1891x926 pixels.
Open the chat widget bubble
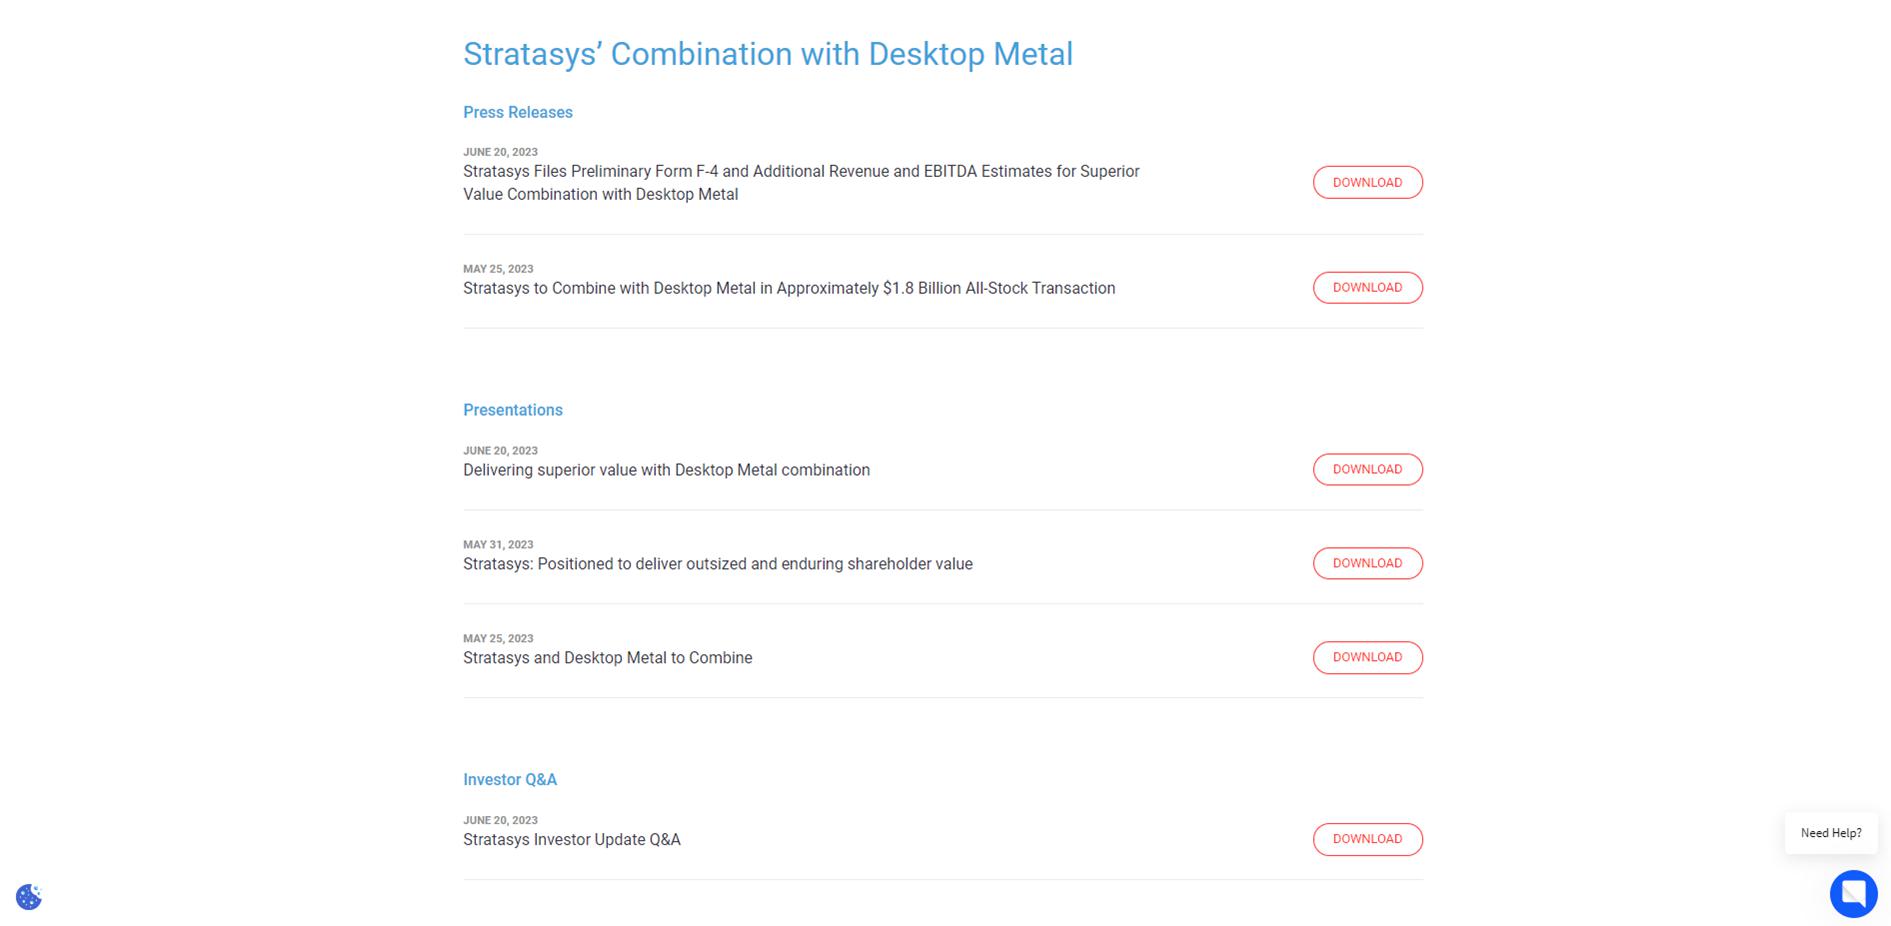(1853, 893)
